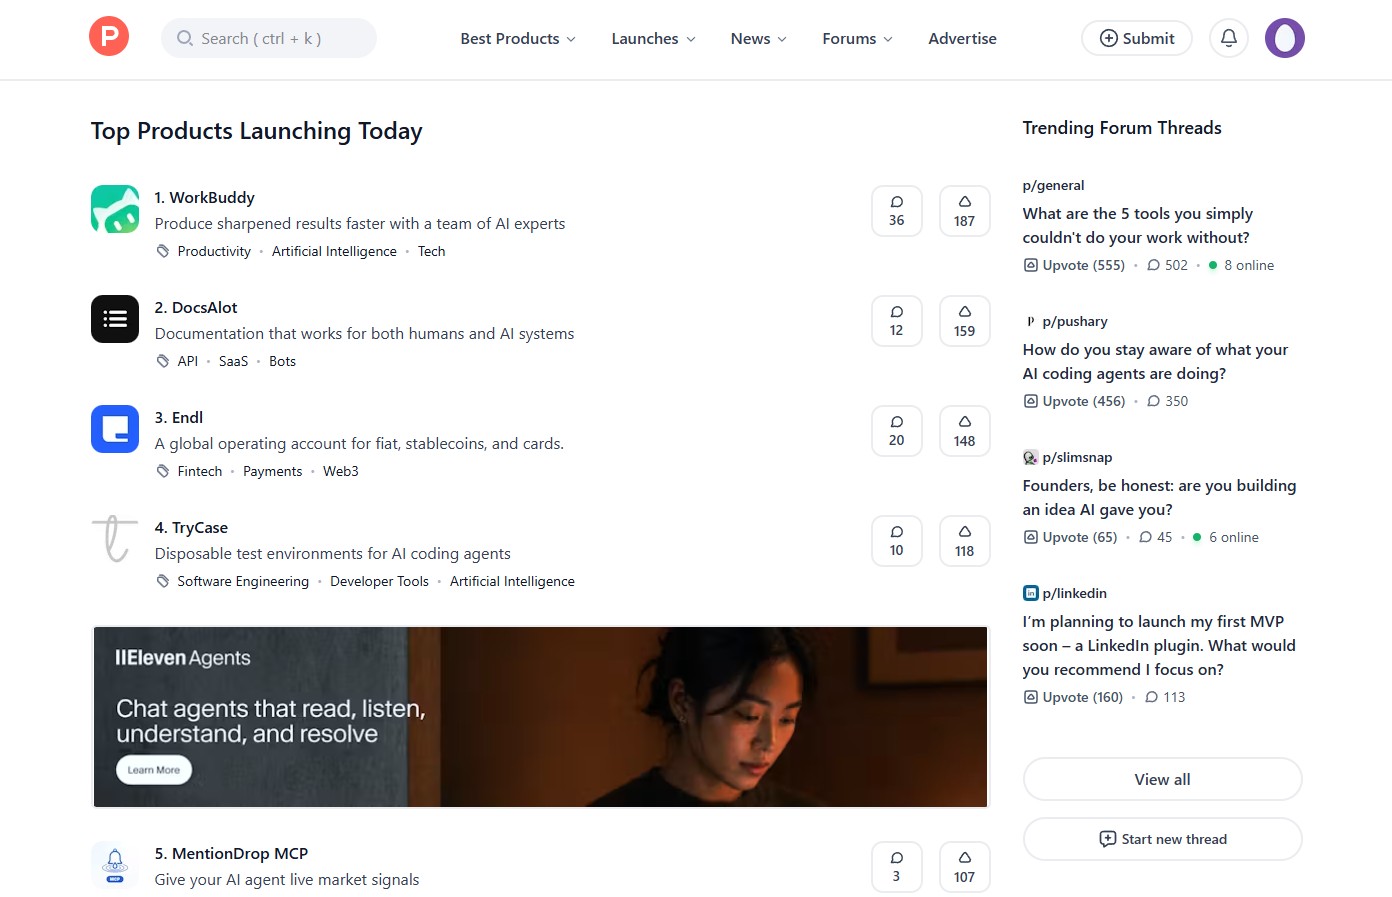Click the TryCase product icon

[115, 539]
